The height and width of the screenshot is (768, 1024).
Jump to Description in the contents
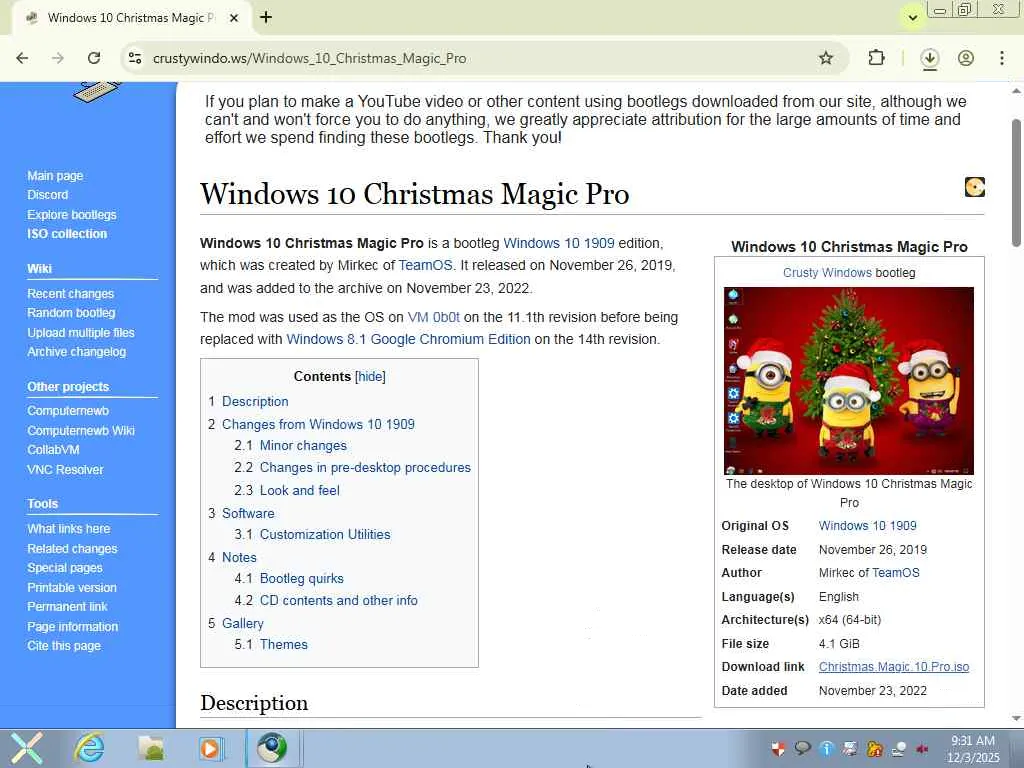(255, 402)
